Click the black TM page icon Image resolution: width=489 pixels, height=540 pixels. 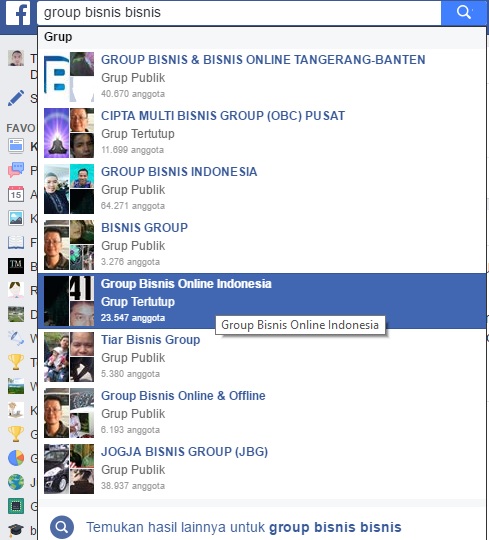coord(16,266)
